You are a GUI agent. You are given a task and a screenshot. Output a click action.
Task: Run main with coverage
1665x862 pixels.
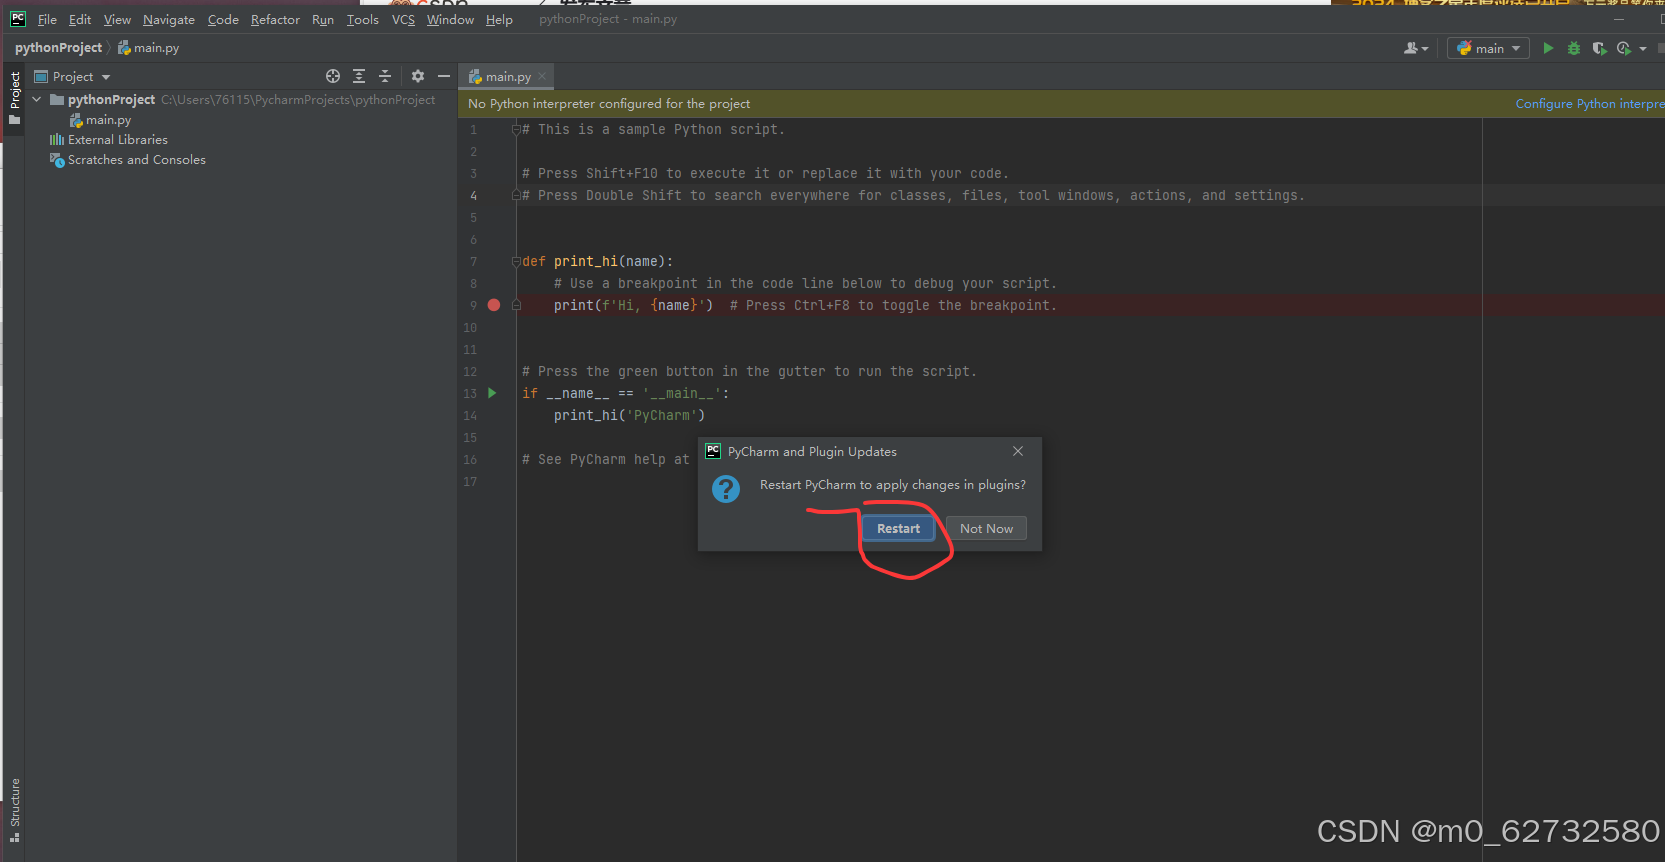coord(1599,48)
